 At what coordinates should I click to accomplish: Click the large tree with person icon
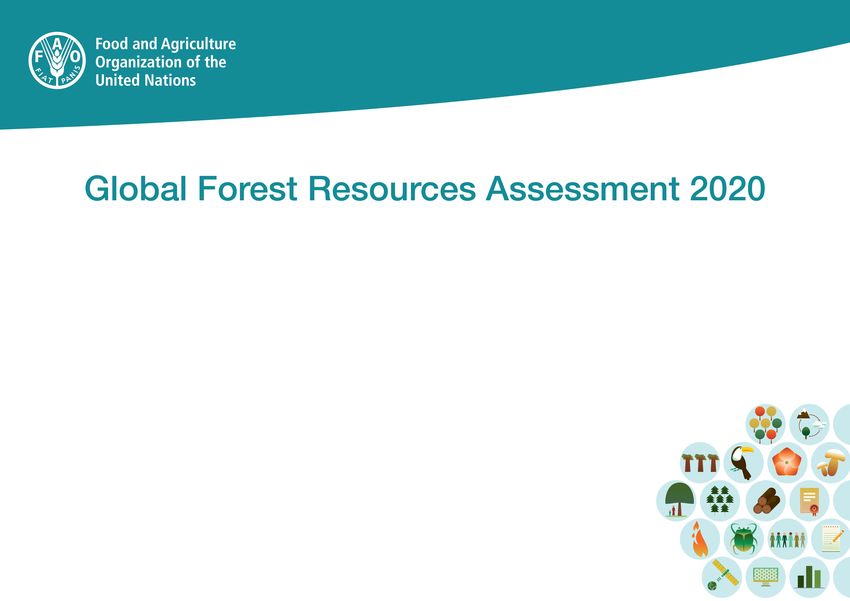pyautogui.click(x=677, y=501)
